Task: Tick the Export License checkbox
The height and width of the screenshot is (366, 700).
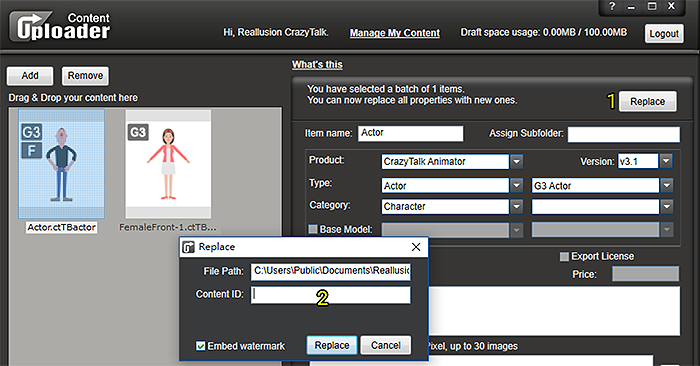Action: [564, 256]
